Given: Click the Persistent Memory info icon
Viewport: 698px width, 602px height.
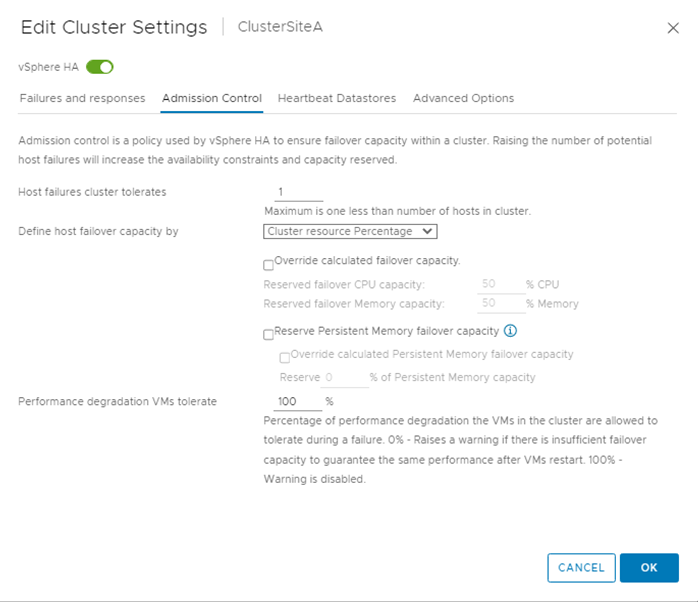Looking at the screenshot, I should pyautogui.click(x=510, y=331).
